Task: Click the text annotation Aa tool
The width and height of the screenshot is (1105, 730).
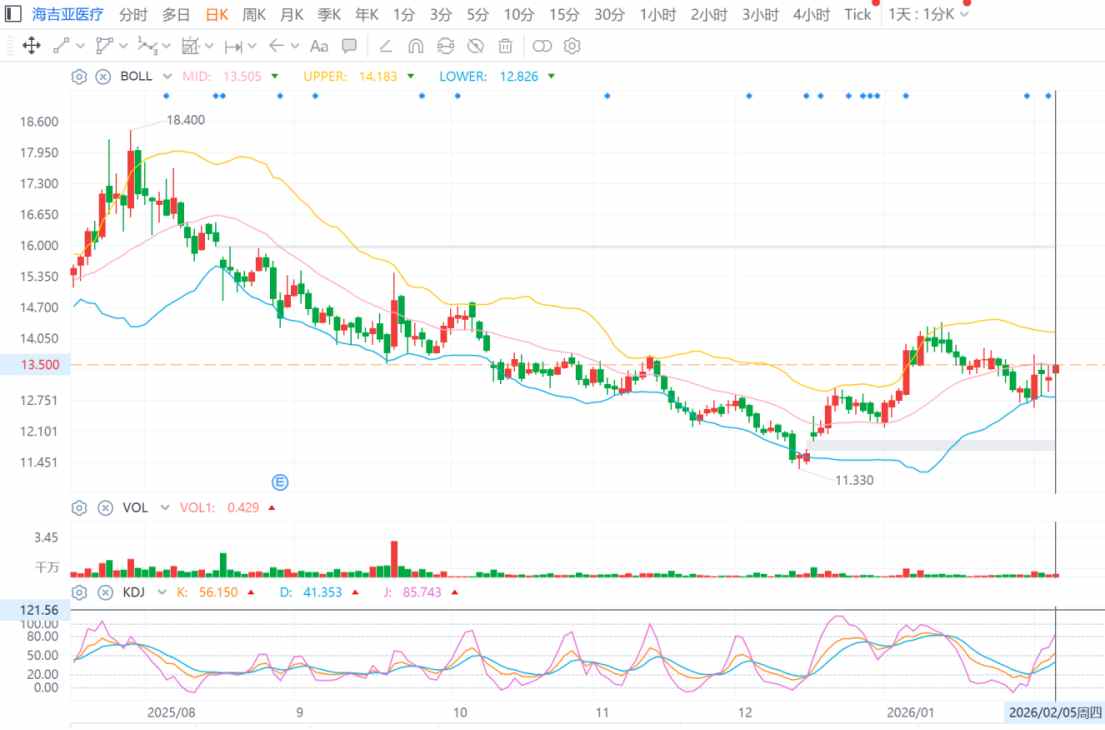Action: [x=319, y=46]
